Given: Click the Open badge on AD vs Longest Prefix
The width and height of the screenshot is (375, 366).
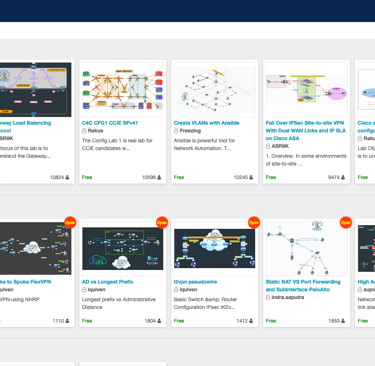Looking at the screenshot, I should 162,223.
